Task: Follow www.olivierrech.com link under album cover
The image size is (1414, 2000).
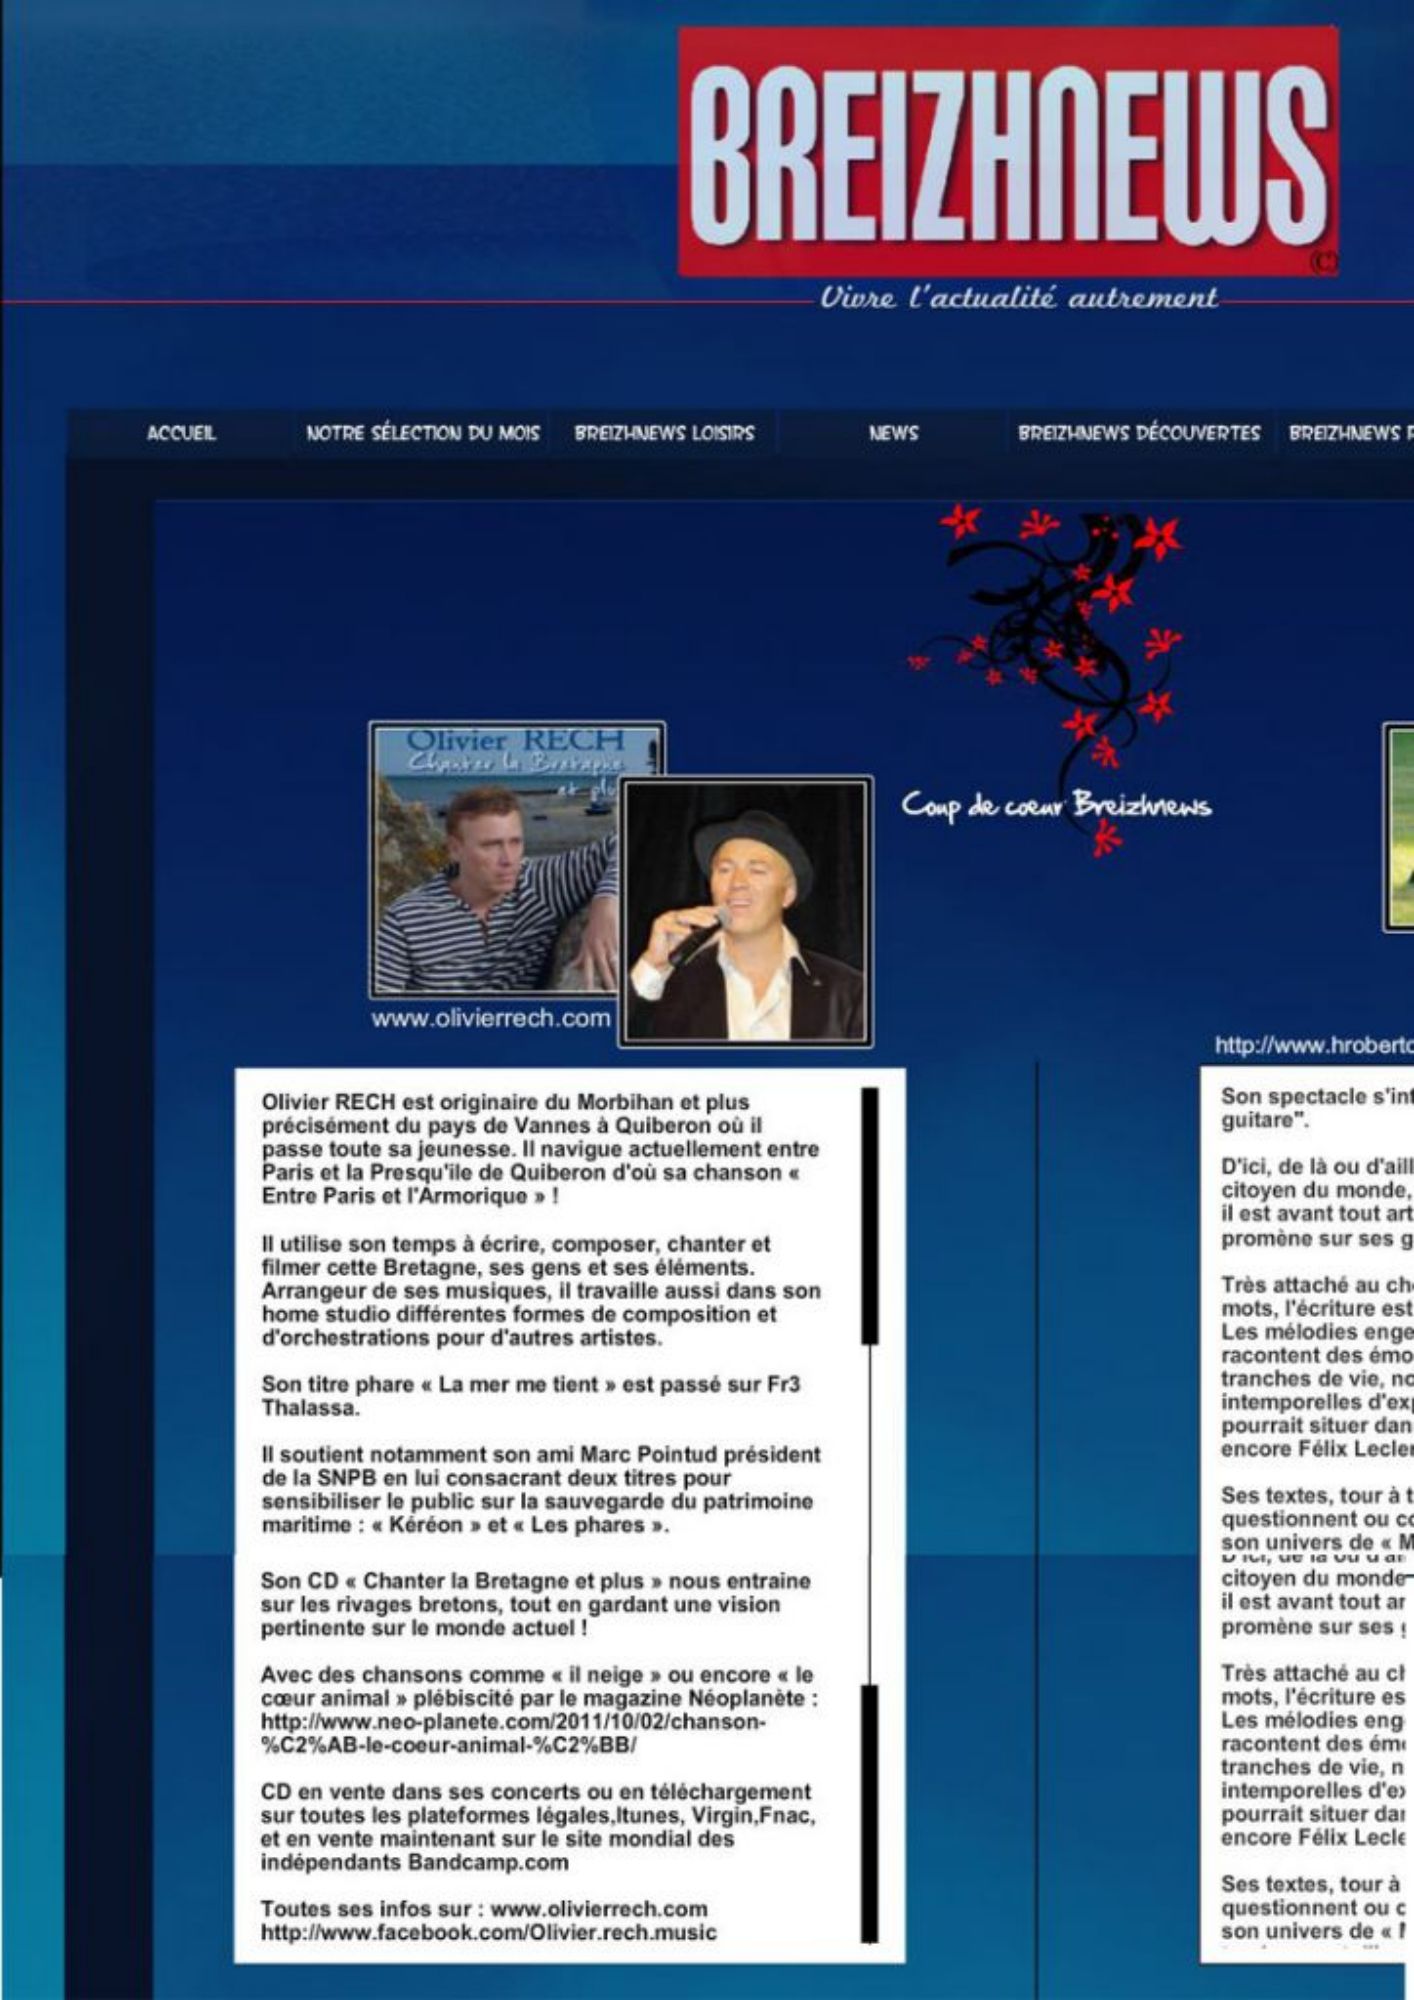Action: coord(490,1018)
